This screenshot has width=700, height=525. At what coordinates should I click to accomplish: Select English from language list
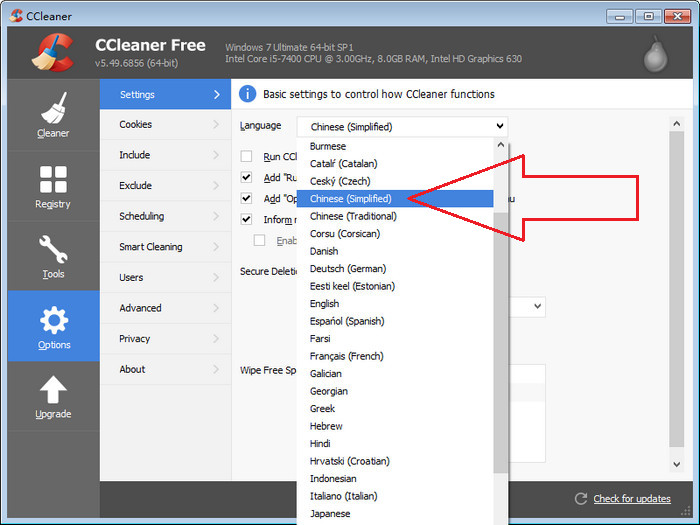395,304
